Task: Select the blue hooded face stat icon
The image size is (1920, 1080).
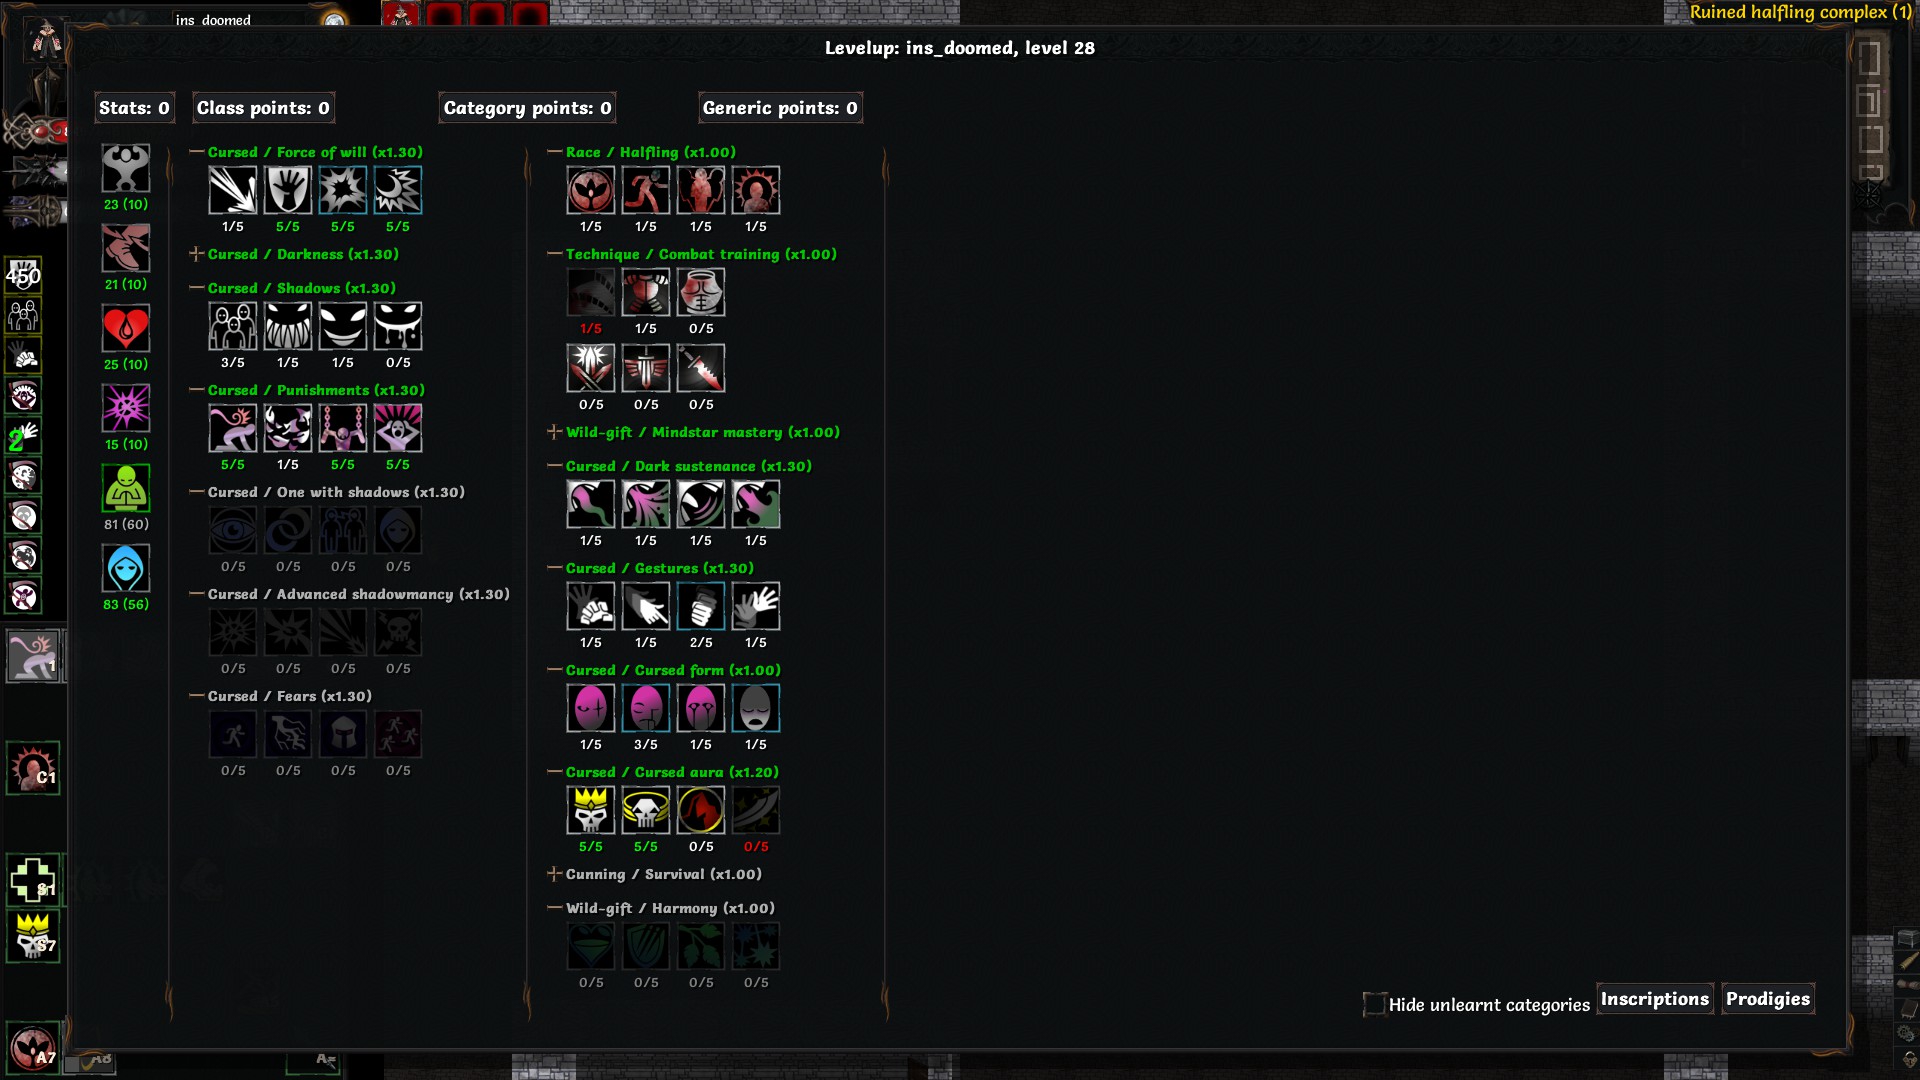Action: pos(126,568)
